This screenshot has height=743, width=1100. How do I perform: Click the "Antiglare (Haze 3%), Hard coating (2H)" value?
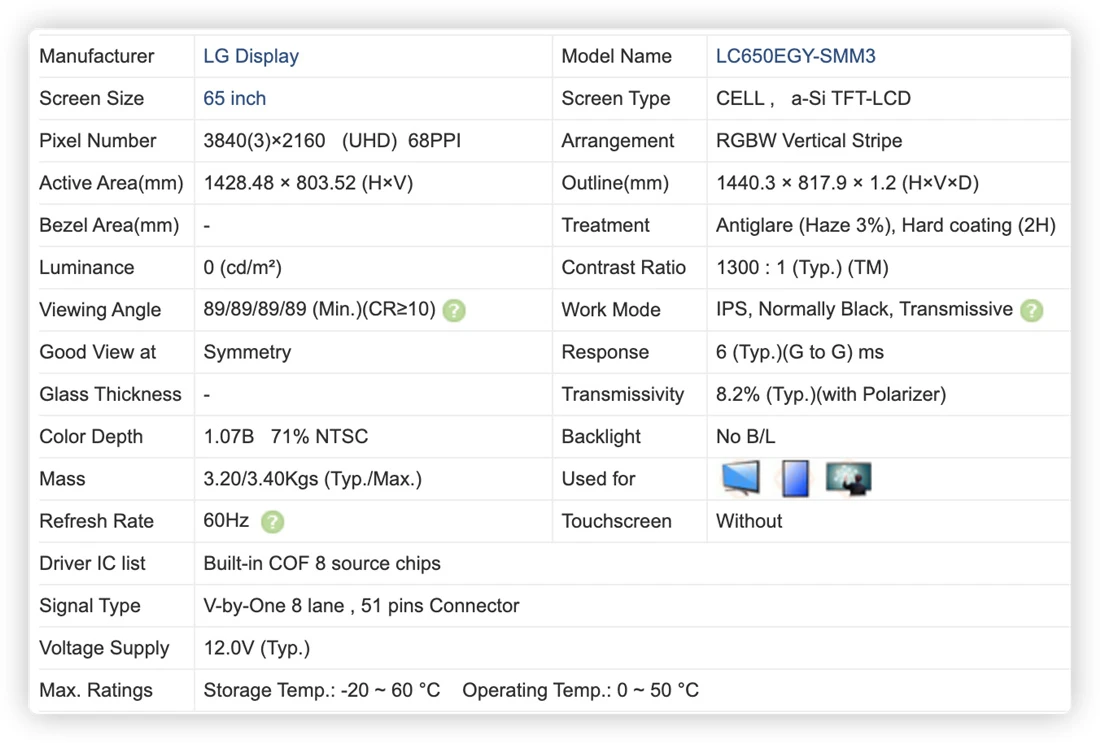pos(885,225)
